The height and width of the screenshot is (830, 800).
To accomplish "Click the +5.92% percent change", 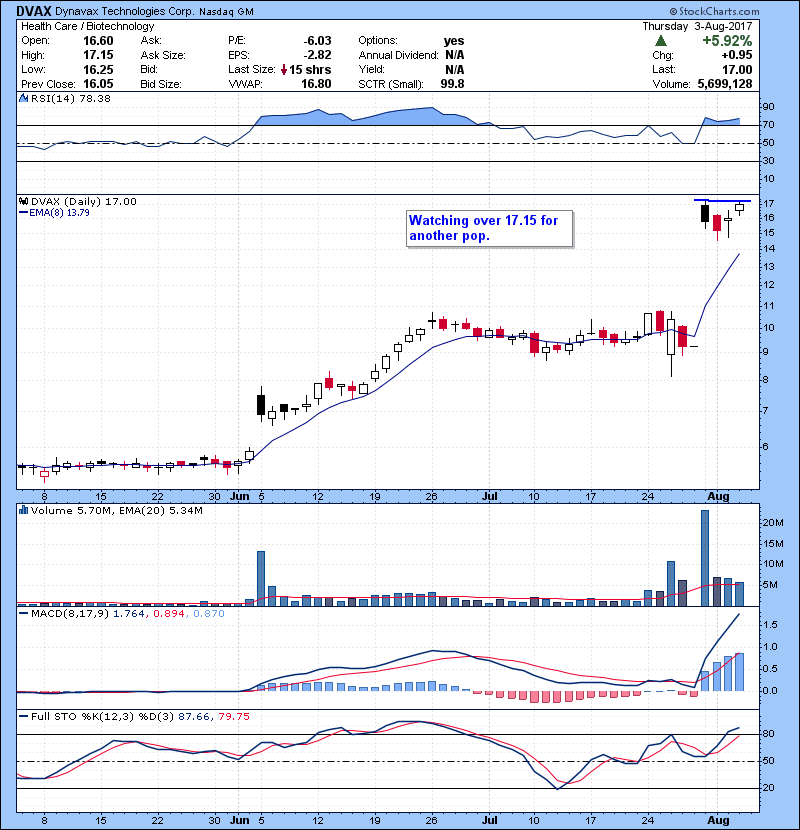I will click(727, 41).
